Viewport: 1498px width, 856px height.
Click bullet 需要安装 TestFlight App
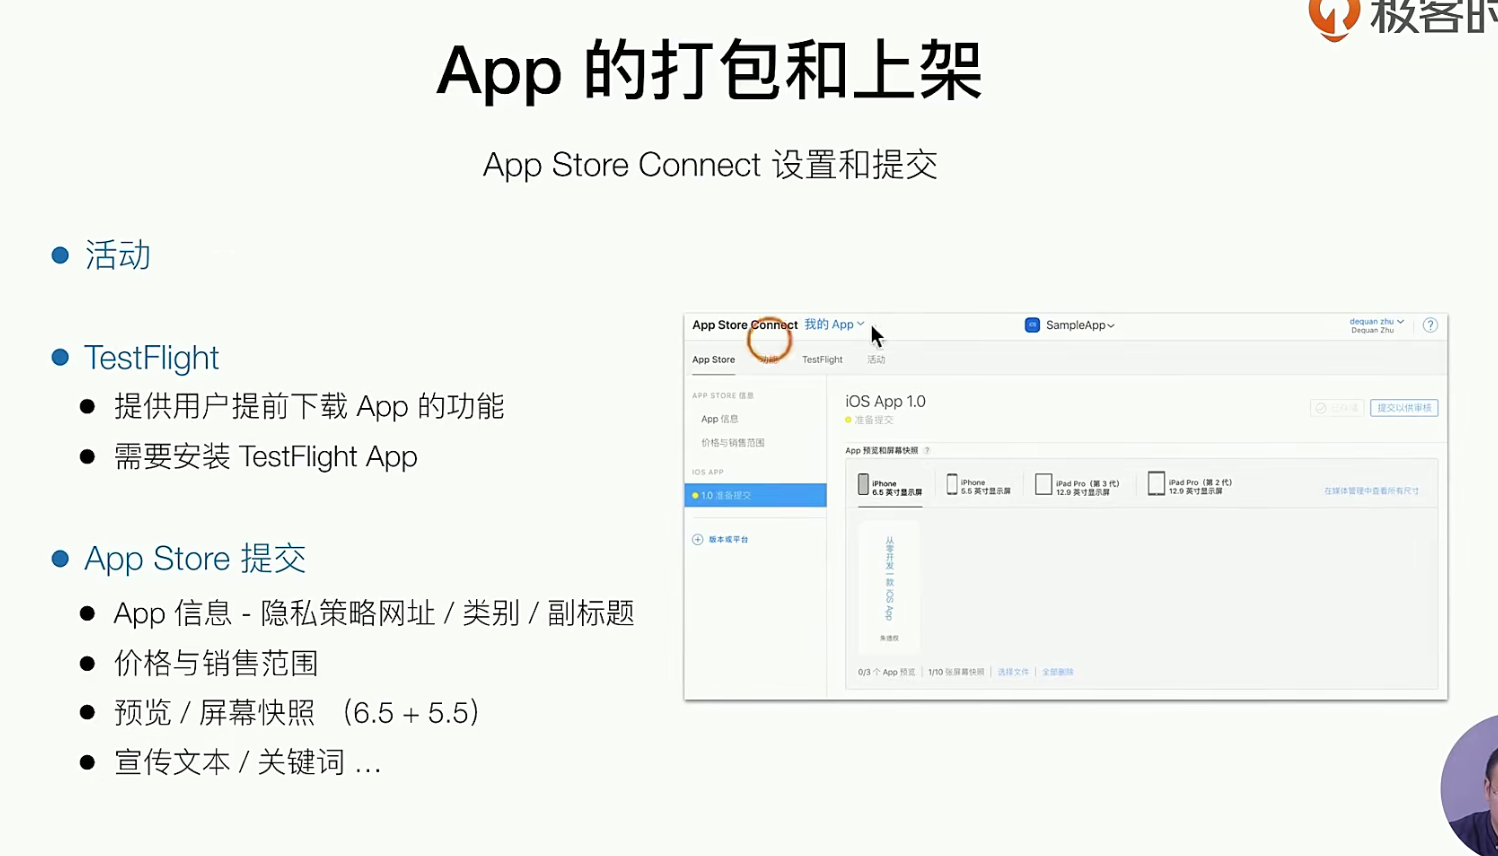[266, 457]
